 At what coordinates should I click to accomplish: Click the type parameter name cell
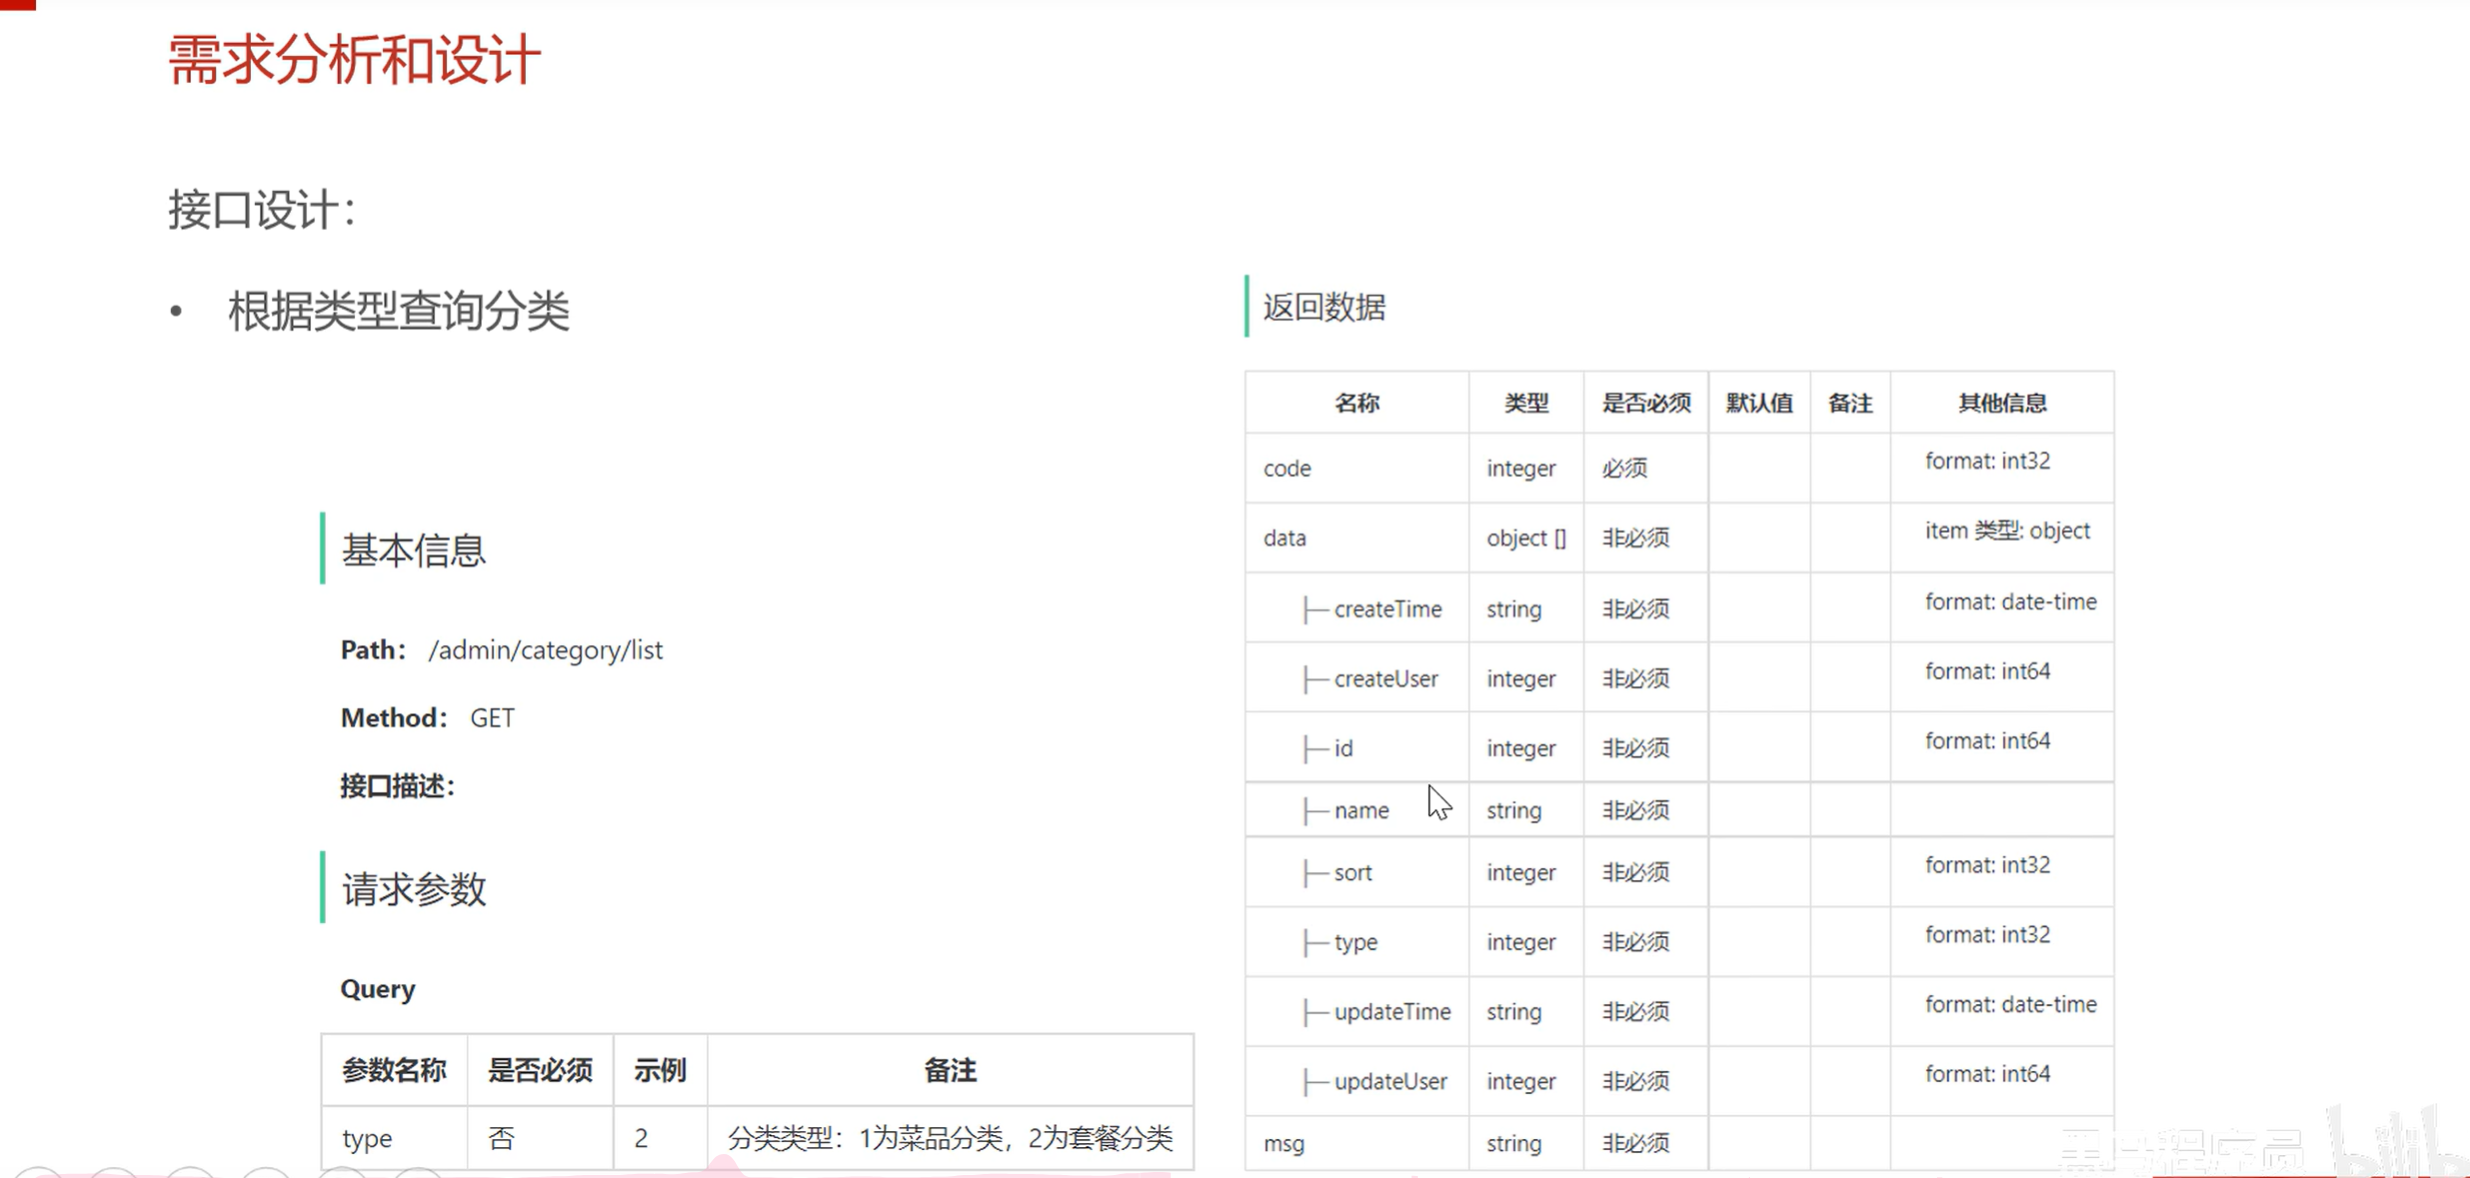click(367, 1138)
